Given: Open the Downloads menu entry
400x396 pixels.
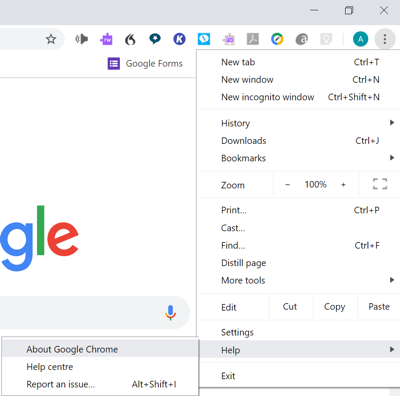Looking at the screenshot, I should pyautogui.click(x=299, y=141).
